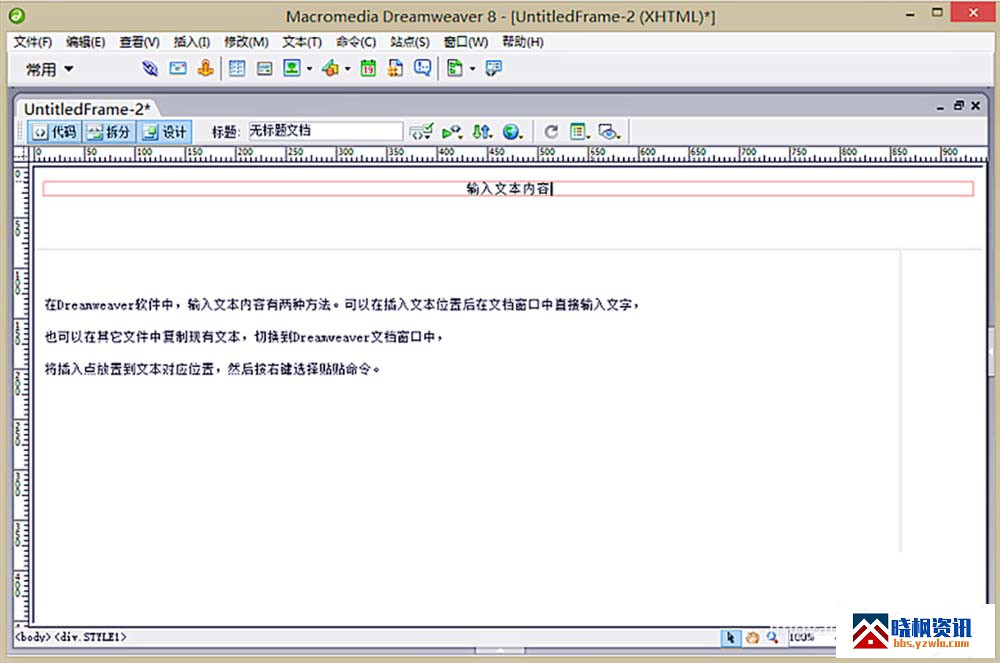Click the Validate Markup icon
Viewport: 1000px width, 663px height.
click(x=452, y=132)
